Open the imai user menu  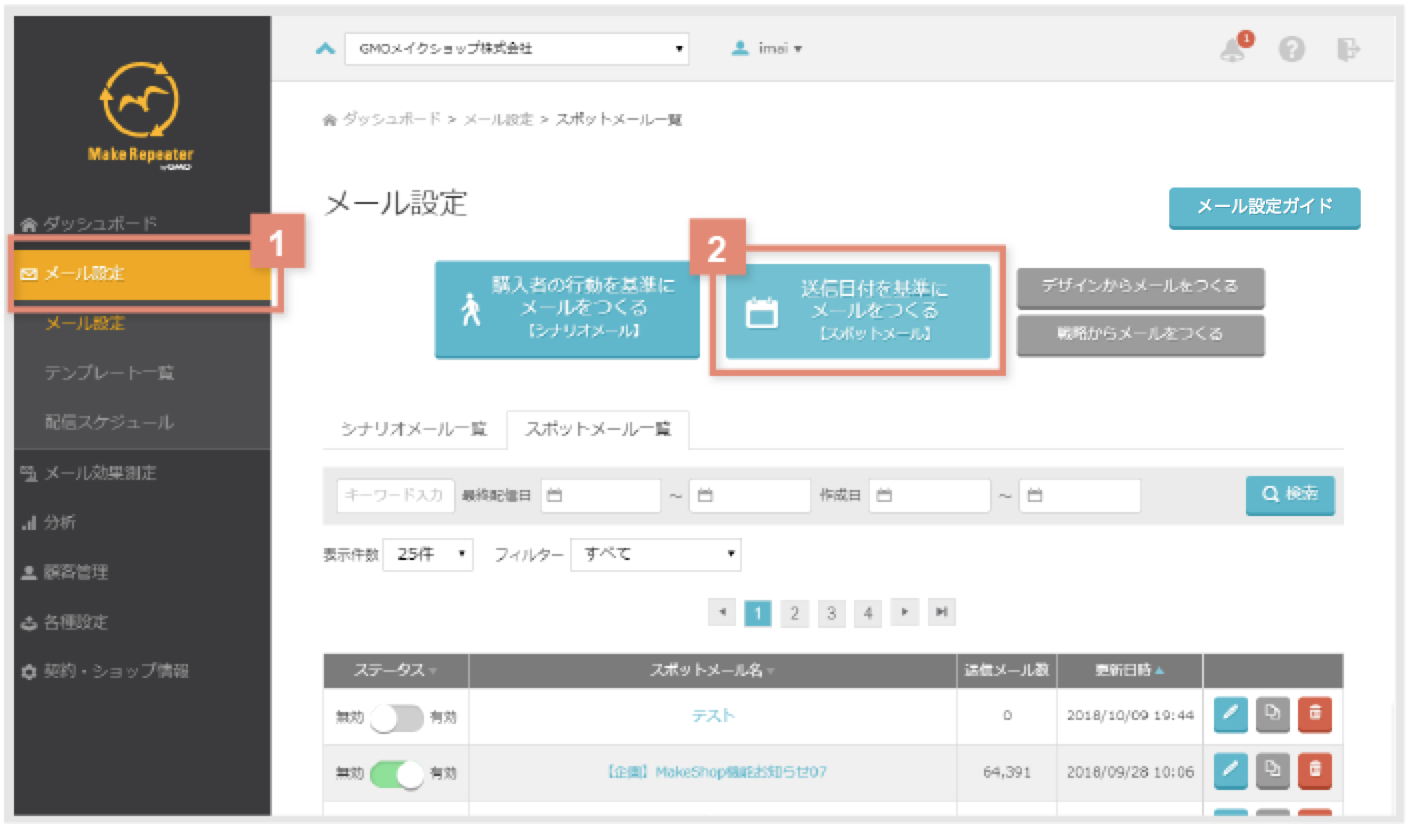(x=768, y=49)
